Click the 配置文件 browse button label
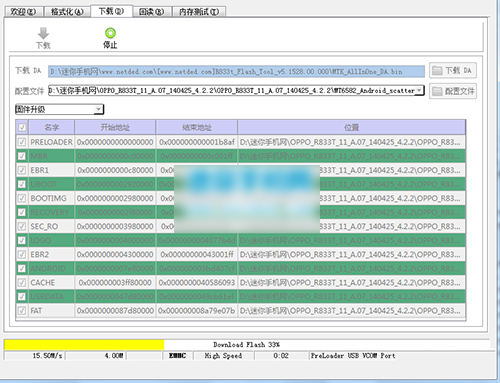This screenshot has height=383, width=500. 460,91
